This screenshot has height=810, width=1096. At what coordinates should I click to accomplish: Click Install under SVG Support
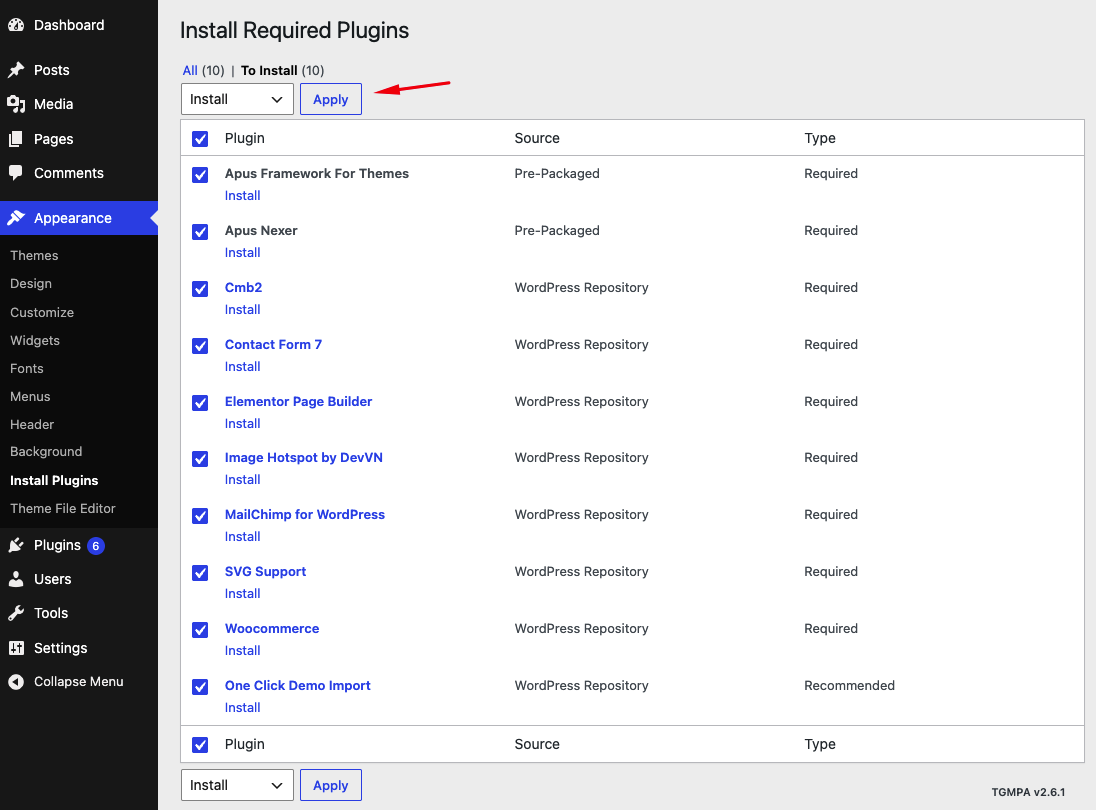click(x=243, y=593)
